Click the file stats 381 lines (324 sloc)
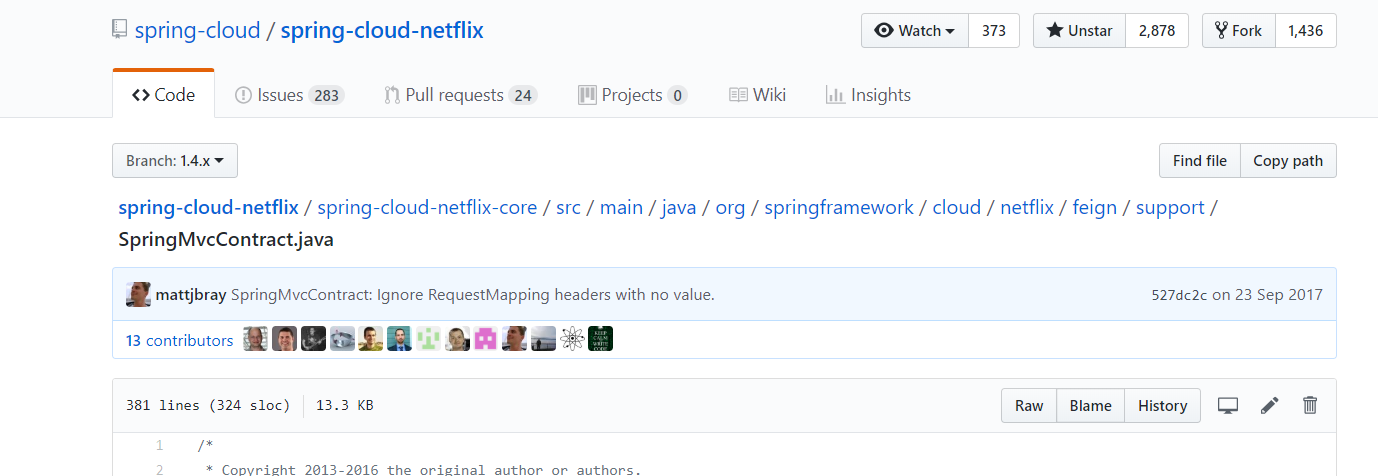Viewport: 1378px width, 476px height. click(x=208, y=406)
